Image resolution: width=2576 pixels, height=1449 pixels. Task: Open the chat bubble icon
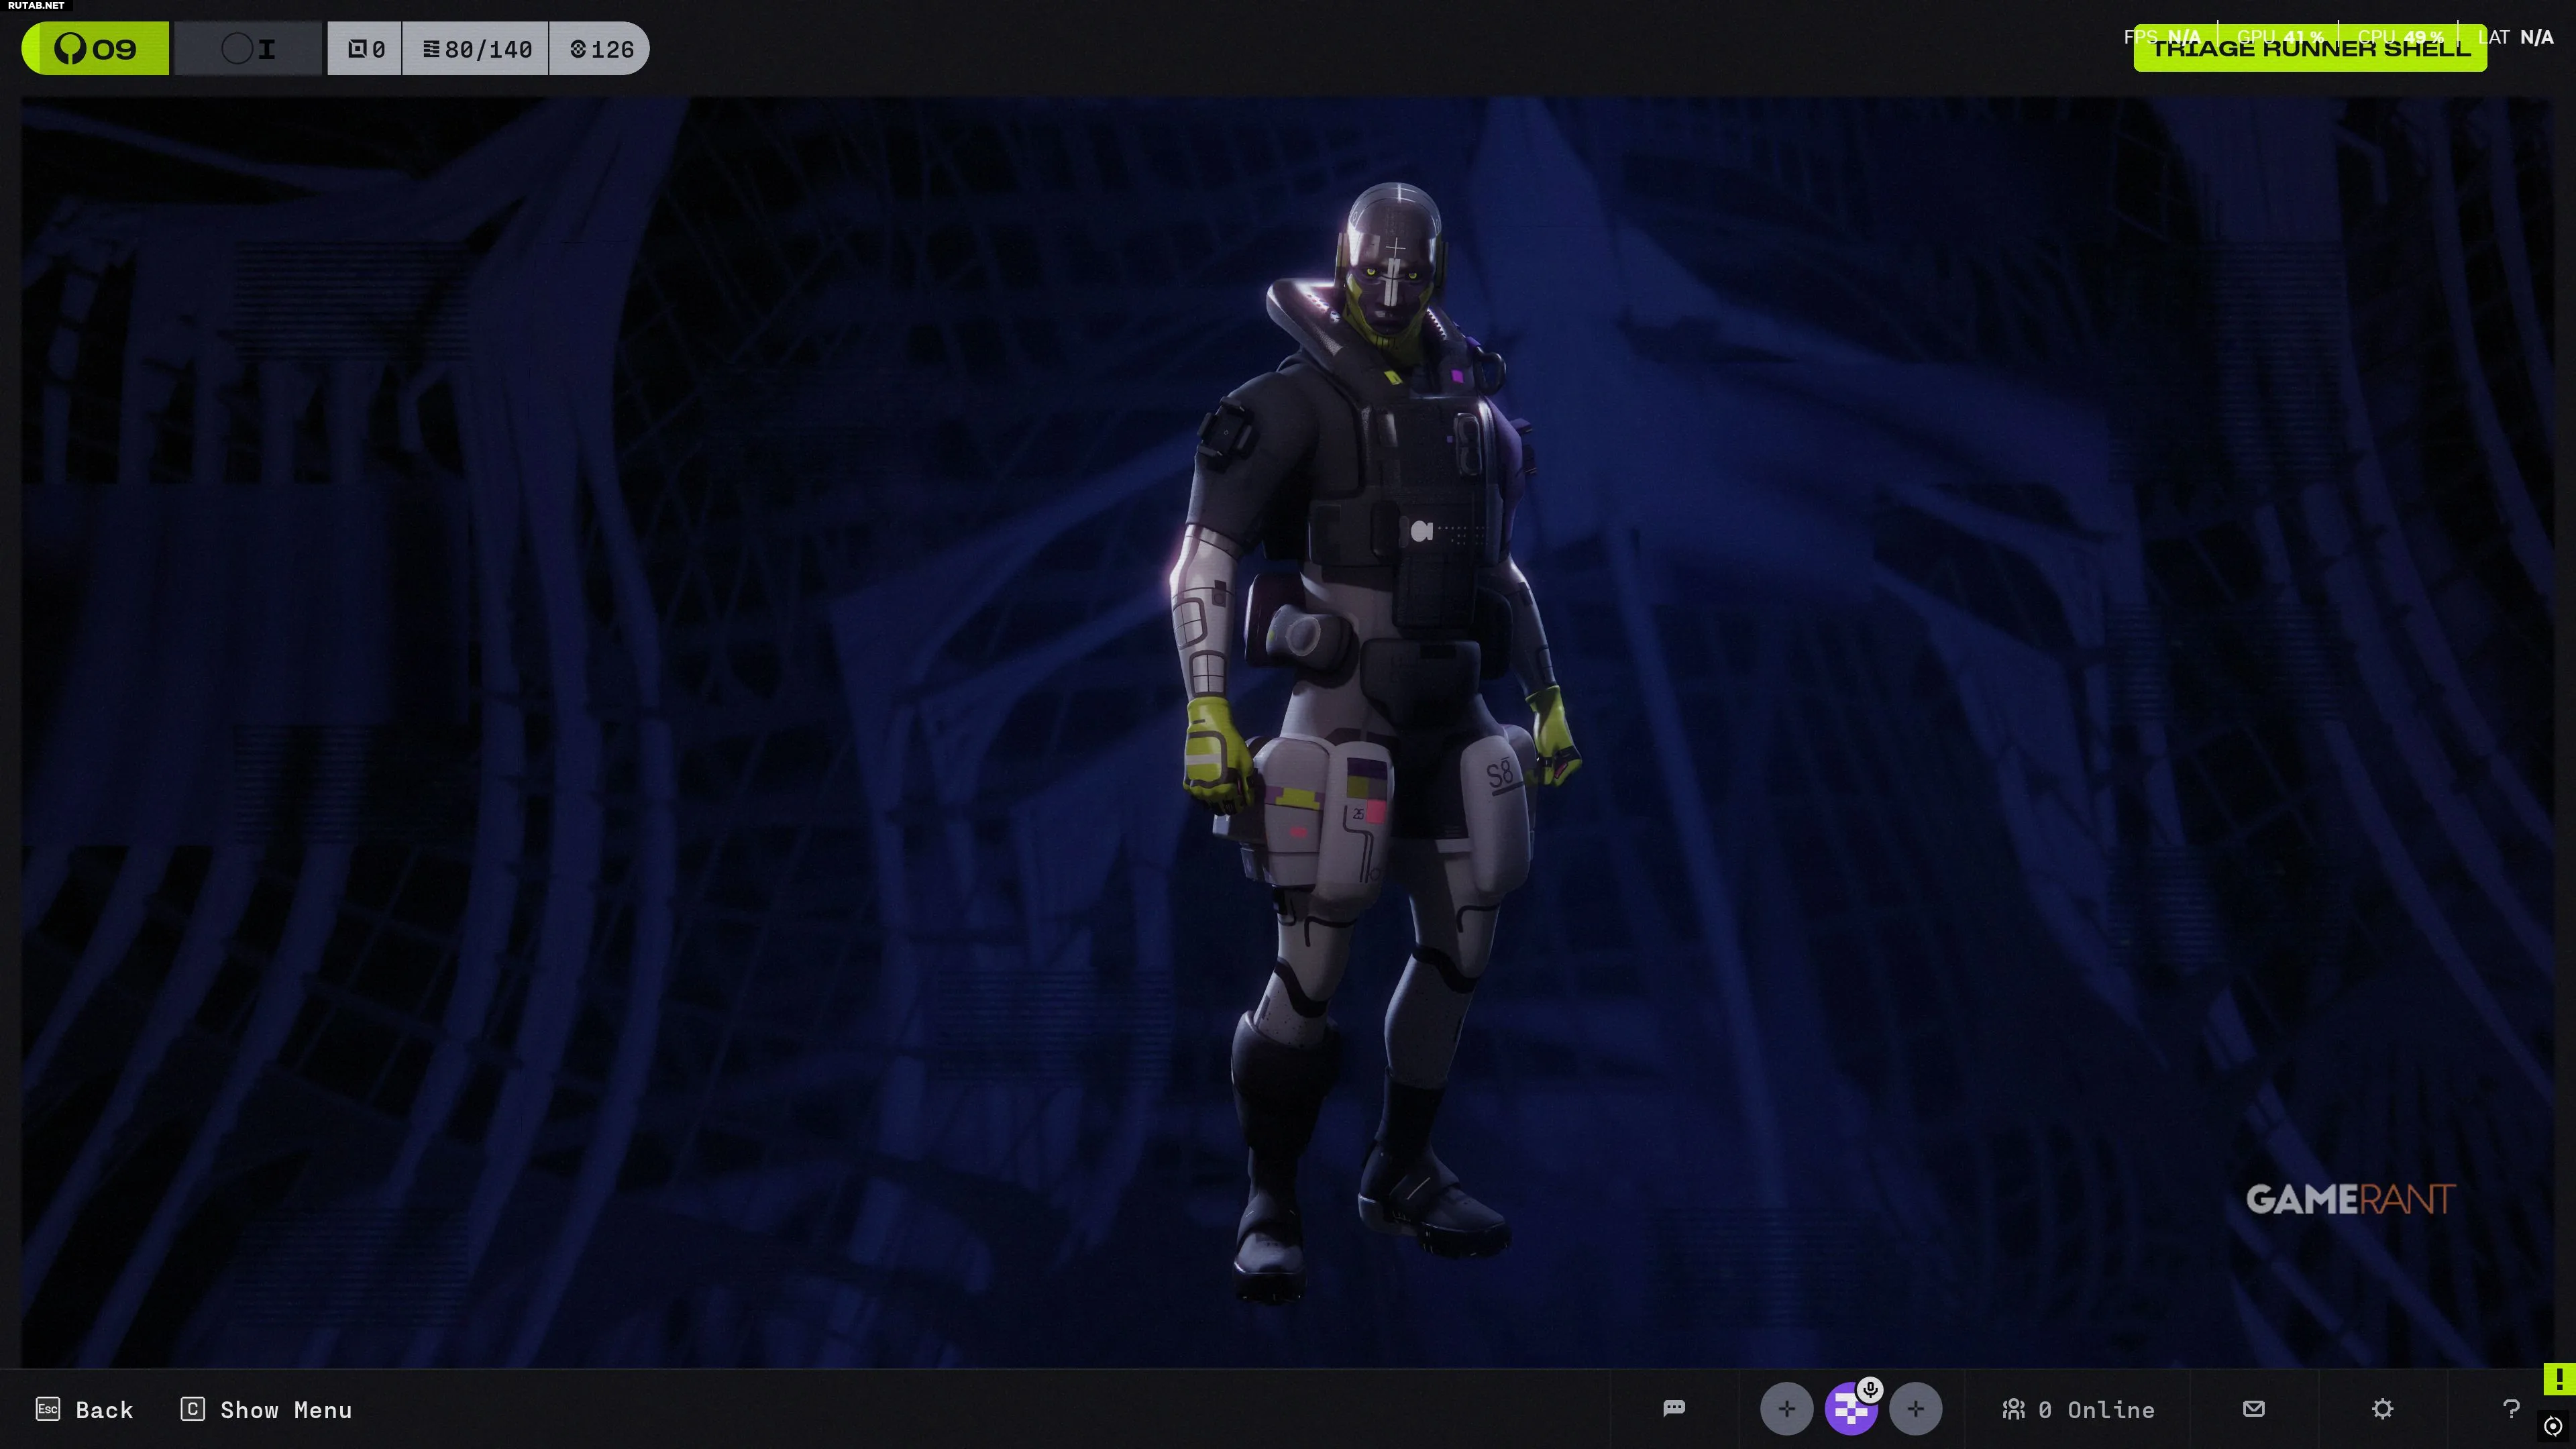coord(1674,1408)
